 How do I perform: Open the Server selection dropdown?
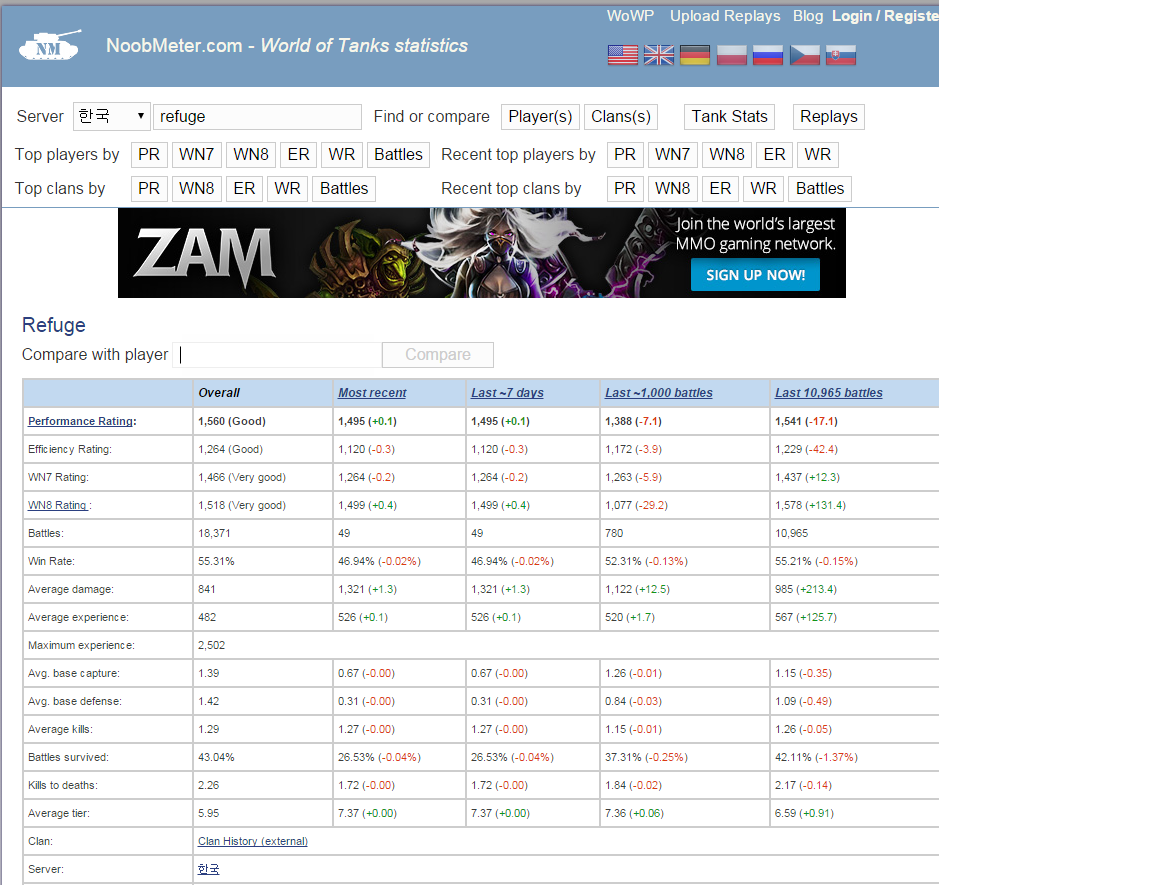(x=111, y=117)
